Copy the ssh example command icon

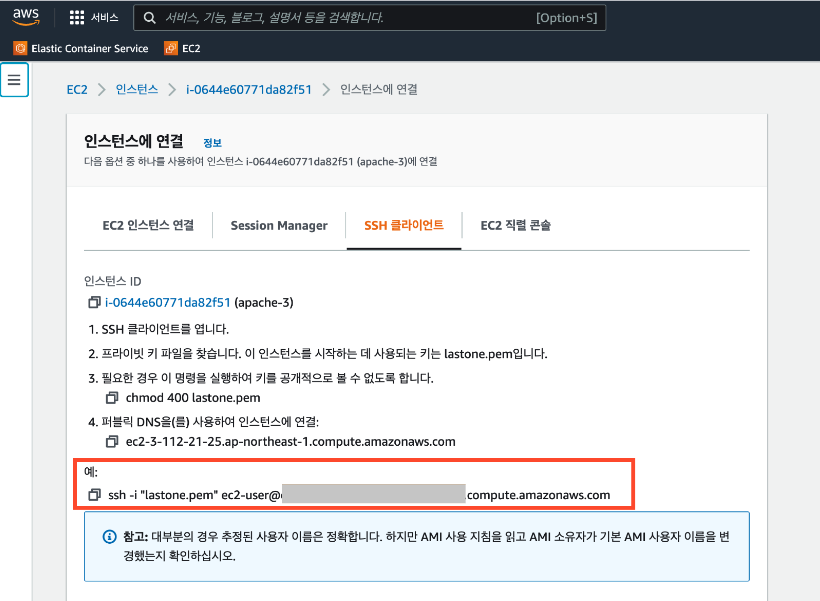tap(94, 495)
